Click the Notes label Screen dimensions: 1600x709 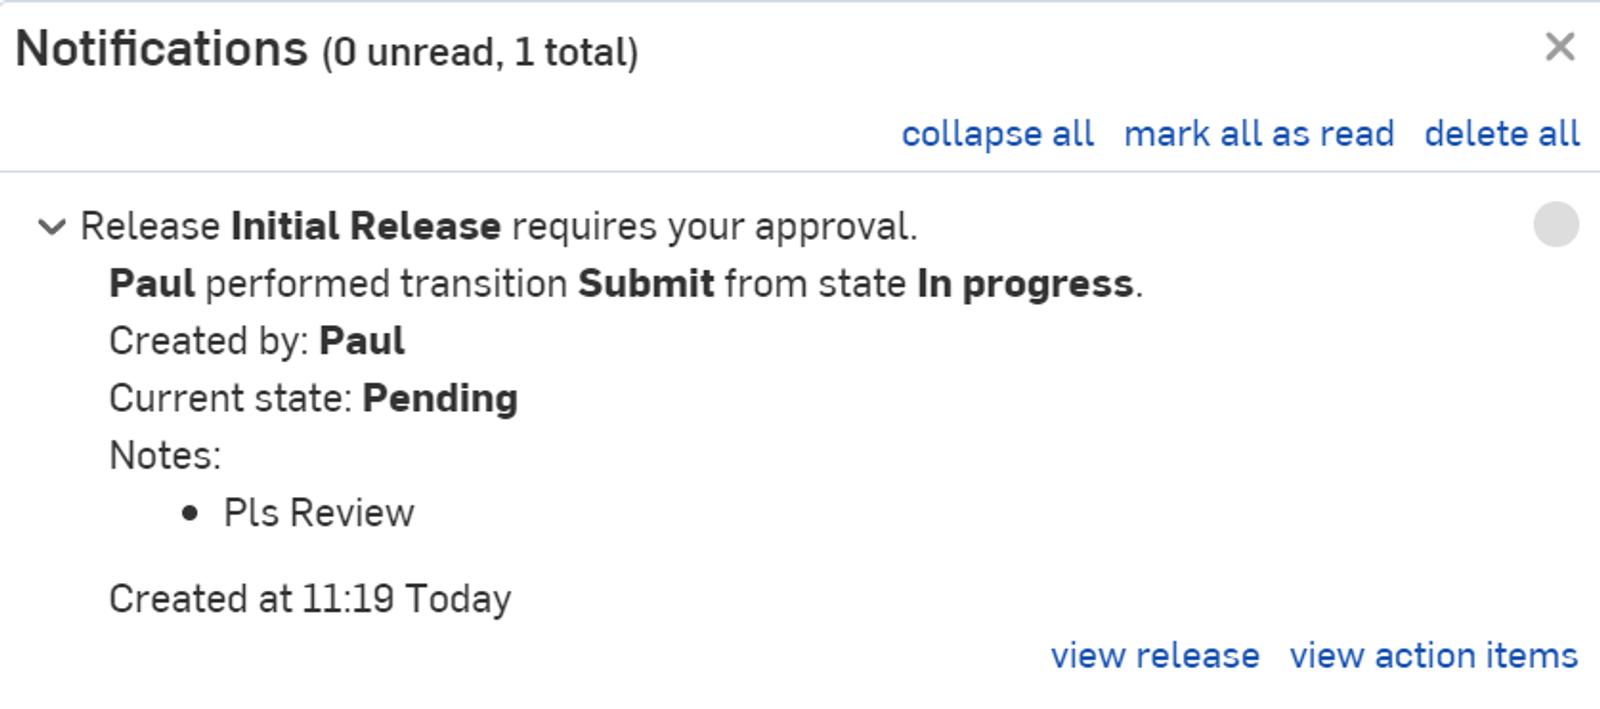click(x=165, y=456)
